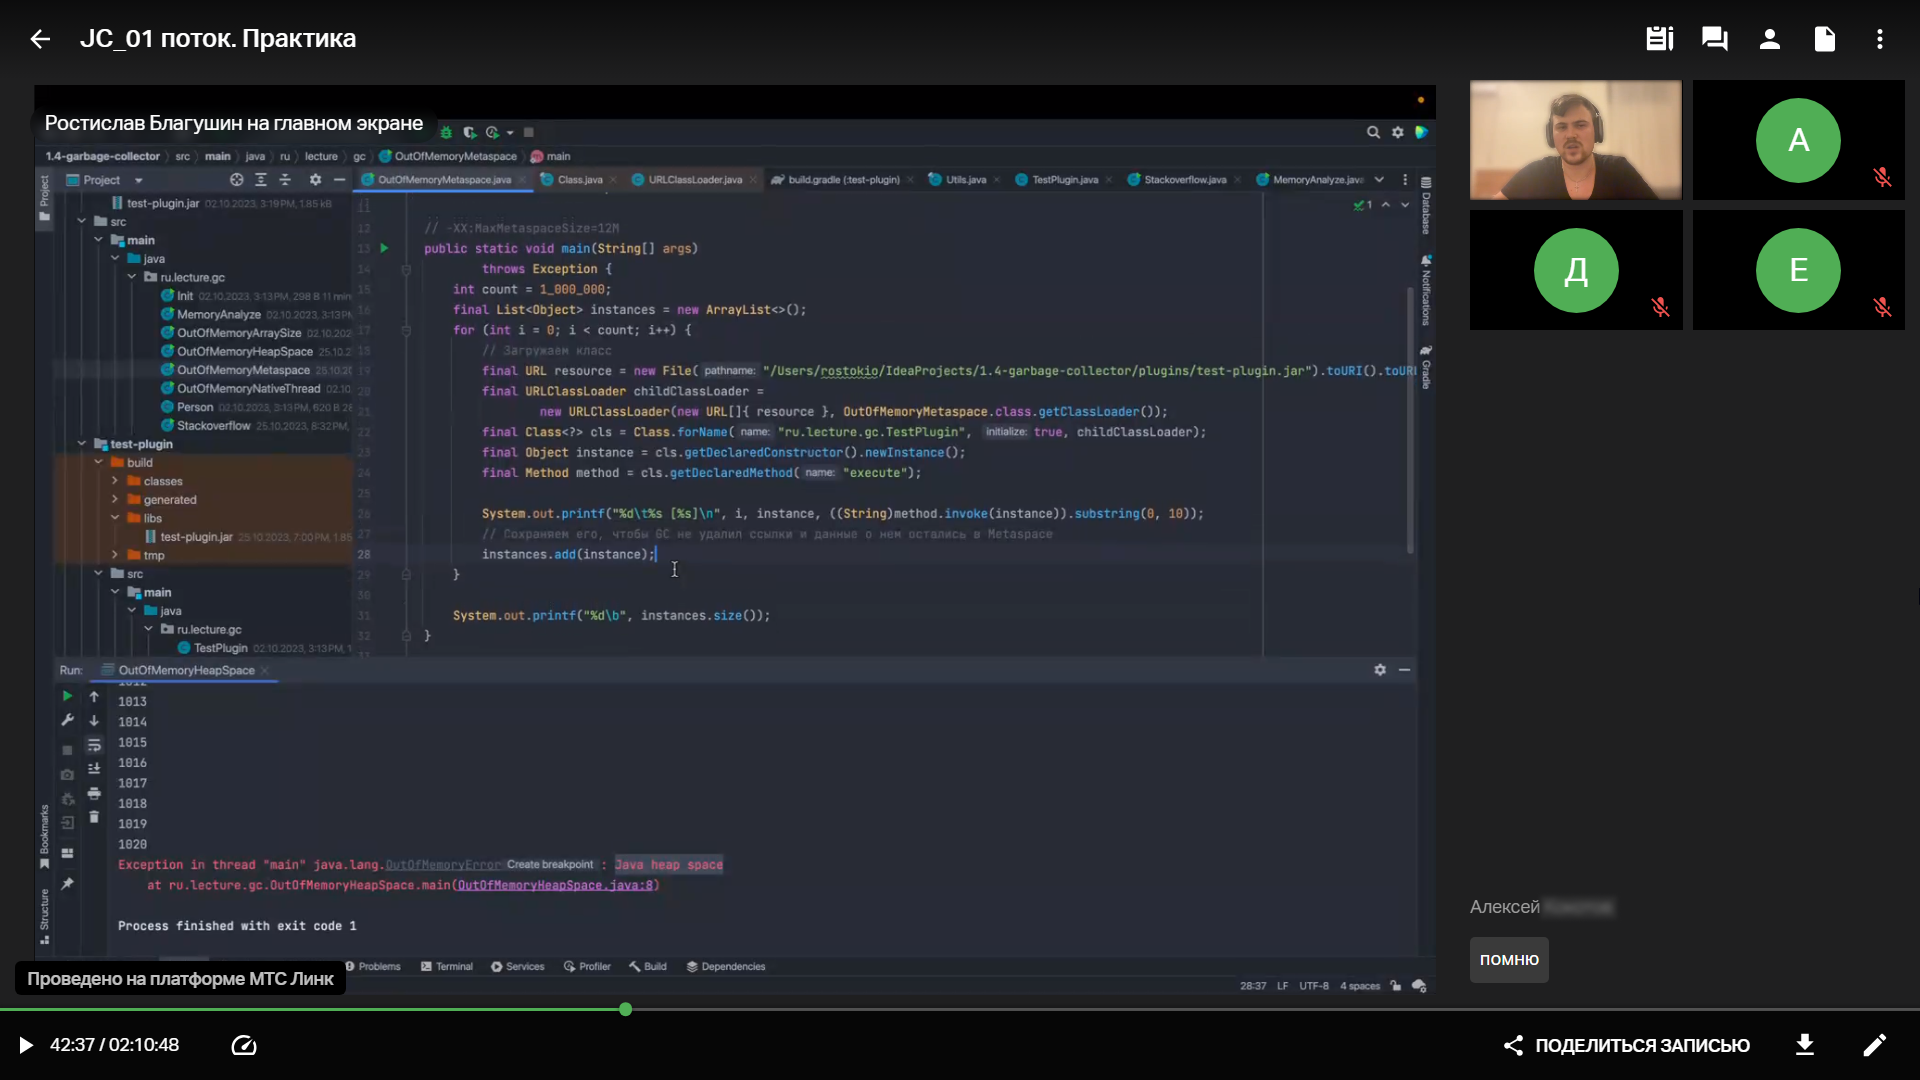1920x1080 pixels.
Task: Switch to TestPlugin.java editor tab
Action: 1064,180
